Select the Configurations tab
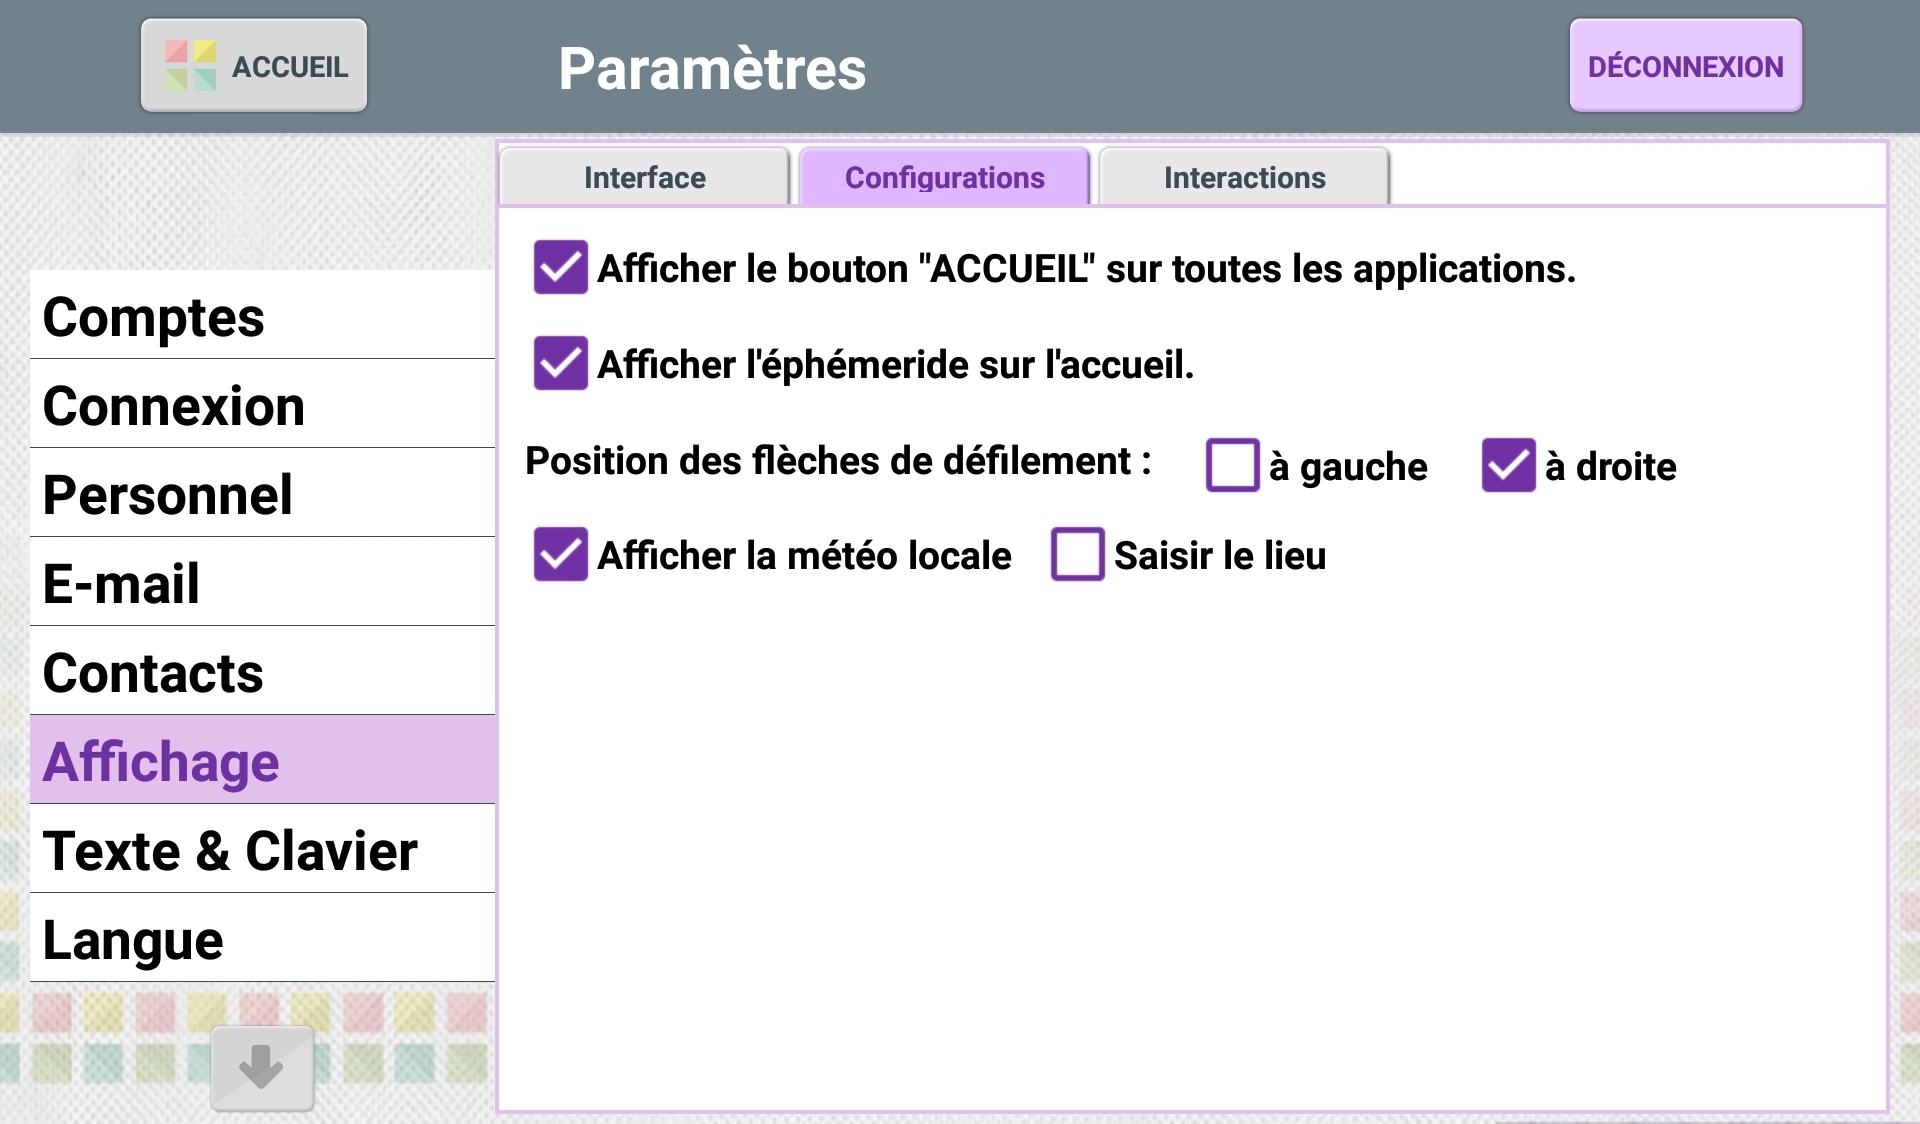 point(944,177)
